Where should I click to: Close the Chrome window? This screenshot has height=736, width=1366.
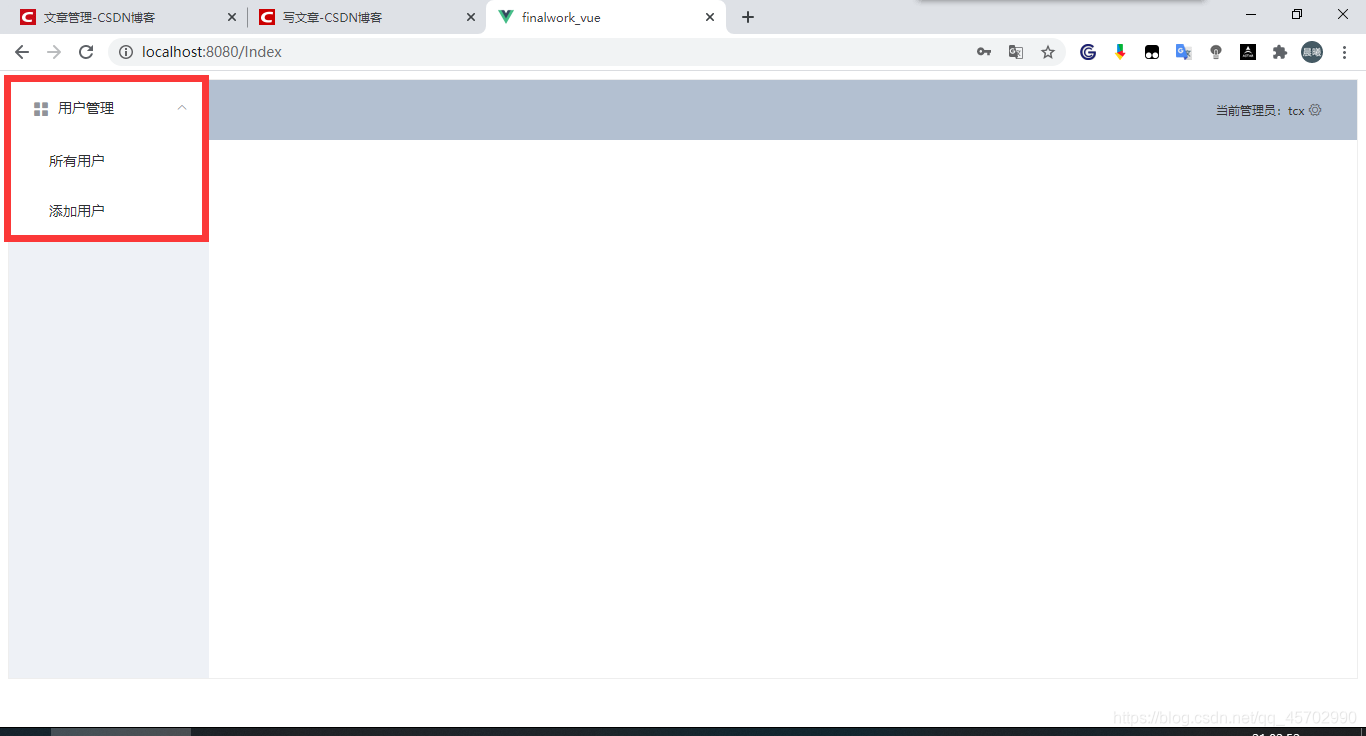pos(1343,14)
